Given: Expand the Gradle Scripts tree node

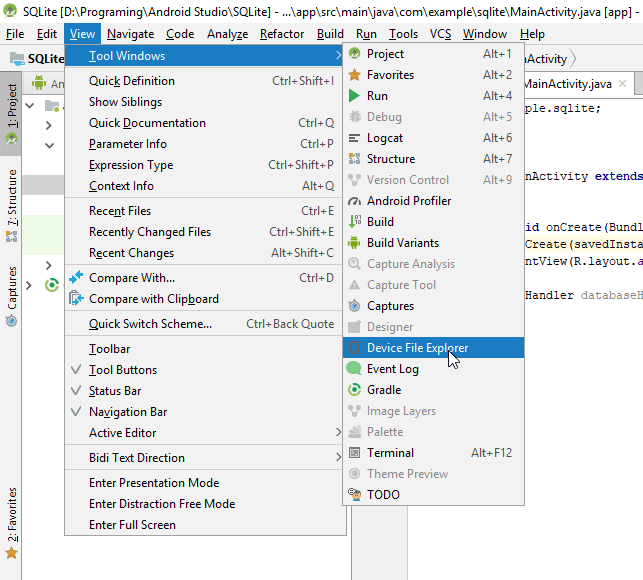Looking at the screenshot, I should [x=29, y=285].
